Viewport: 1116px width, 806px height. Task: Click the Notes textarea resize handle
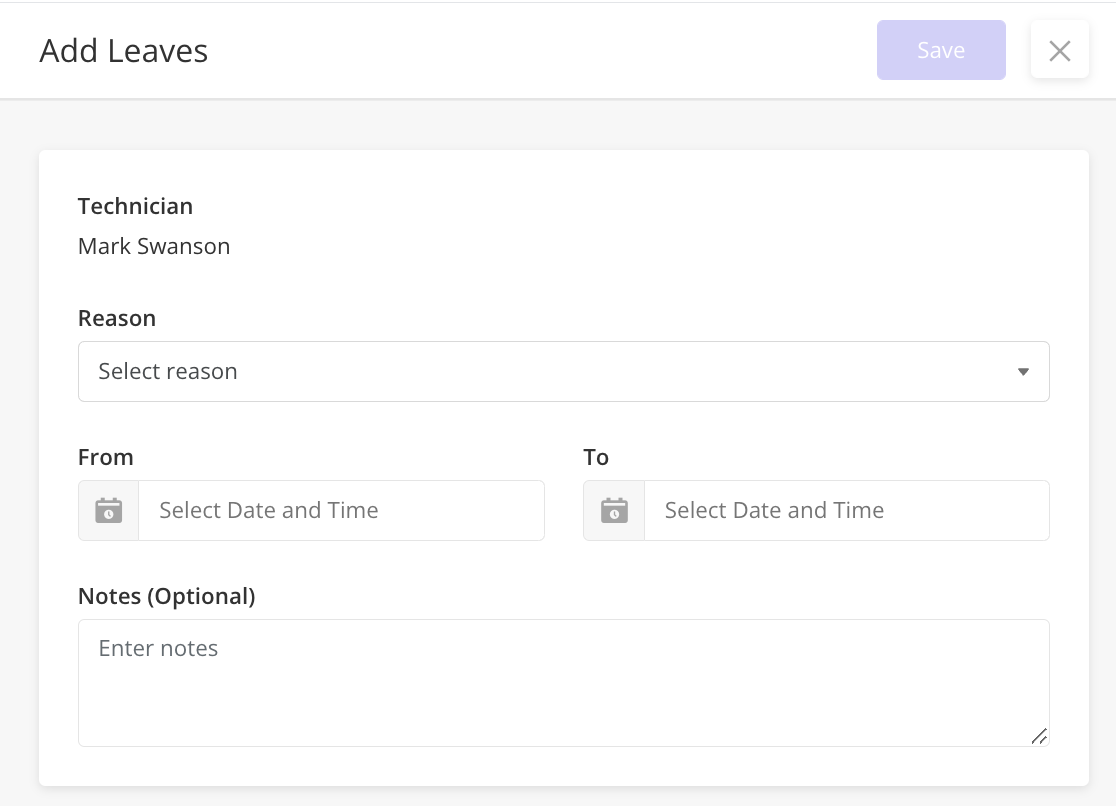point(1039,736)
